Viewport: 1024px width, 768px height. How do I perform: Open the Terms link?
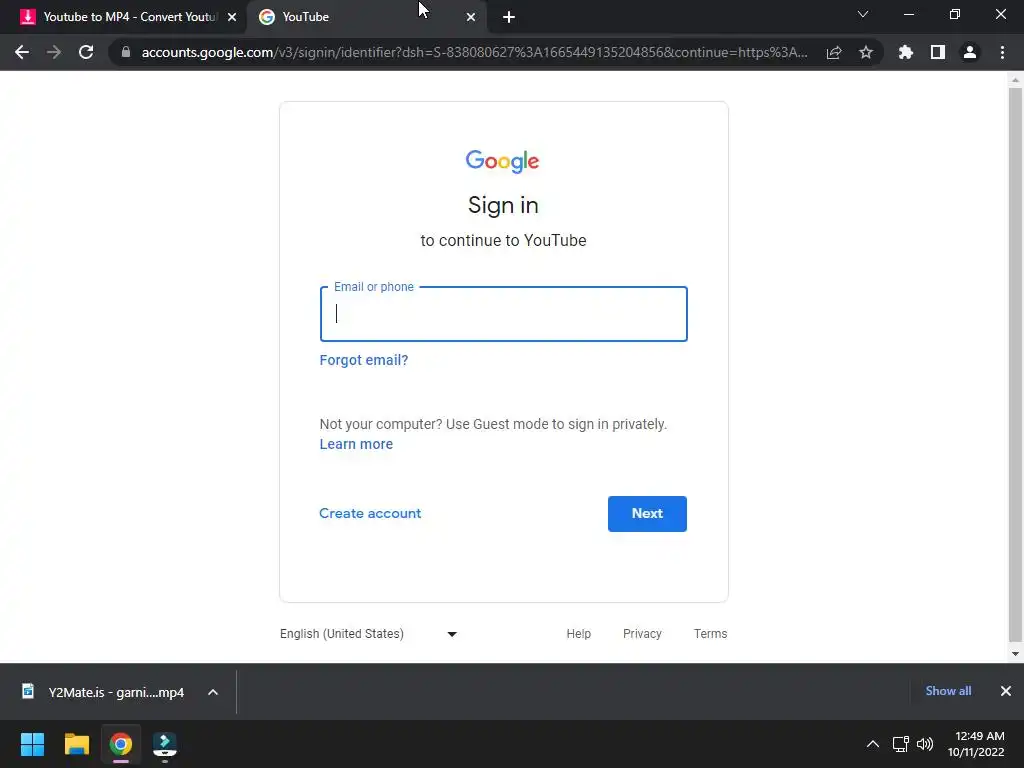[x=711, y=633]
